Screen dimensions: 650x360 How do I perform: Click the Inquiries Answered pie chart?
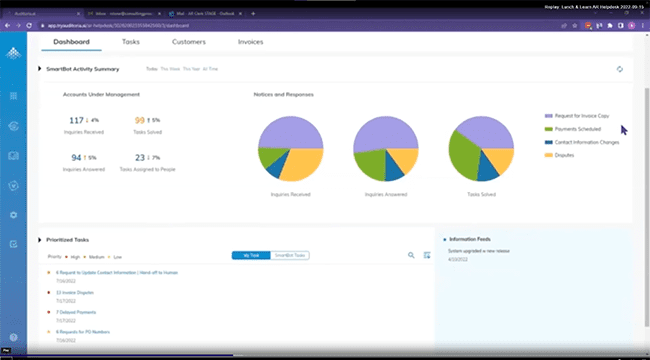tap(386, 148)
